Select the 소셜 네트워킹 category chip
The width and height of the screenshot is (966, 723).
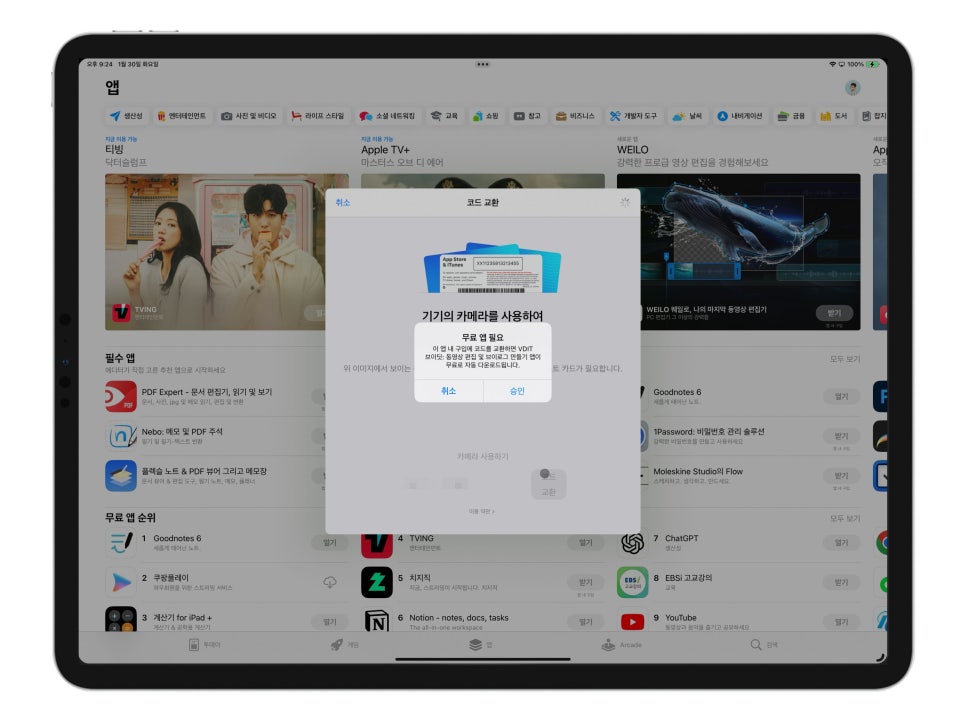tap(388, 116)
